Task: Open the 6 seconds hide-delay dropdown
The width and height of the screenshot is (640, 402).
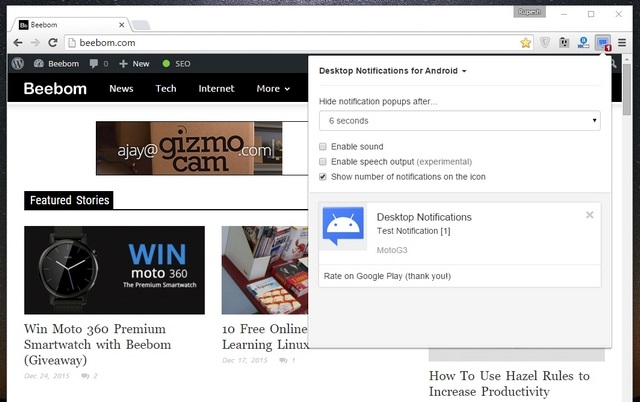Action: [460, 121]
